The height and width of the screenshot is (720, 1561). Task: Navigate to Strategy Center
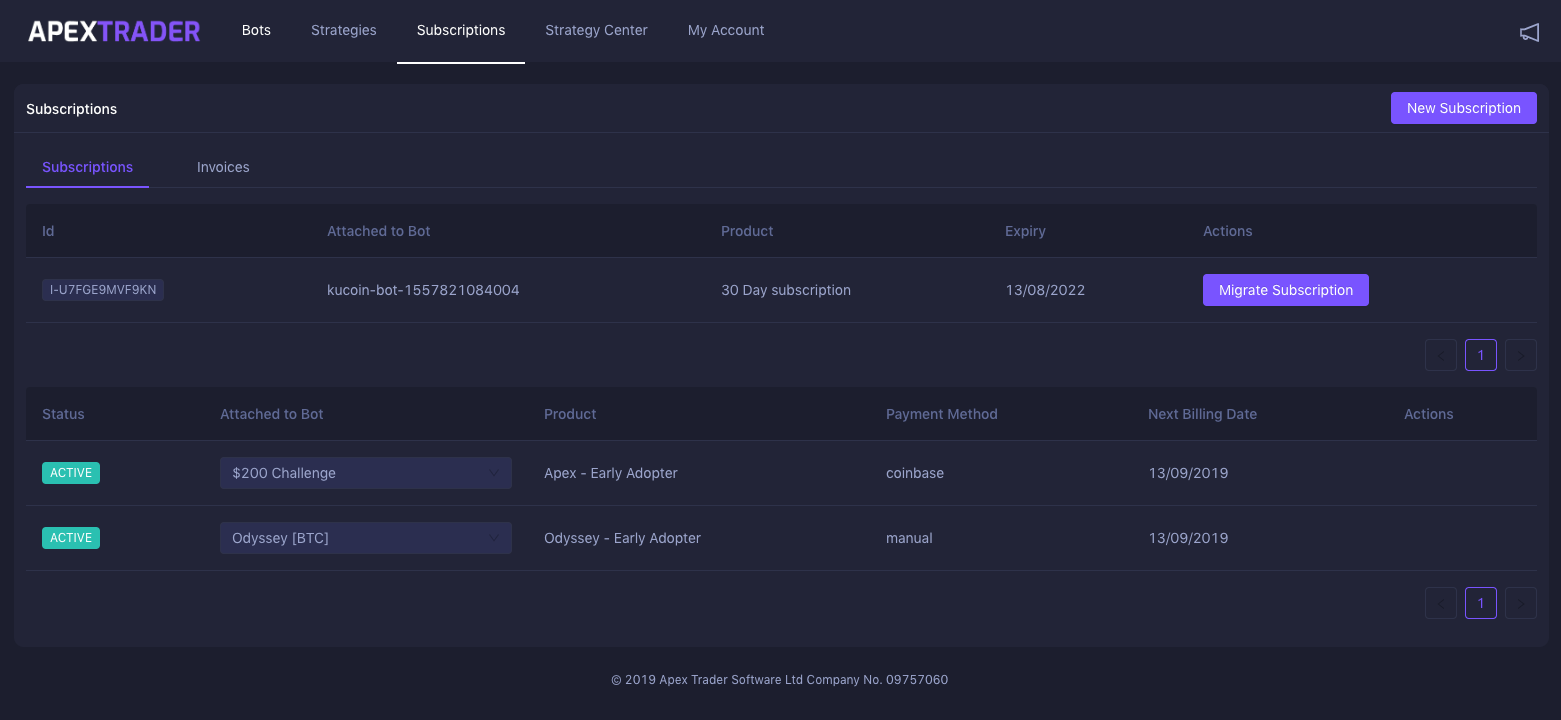click(596, 30)
